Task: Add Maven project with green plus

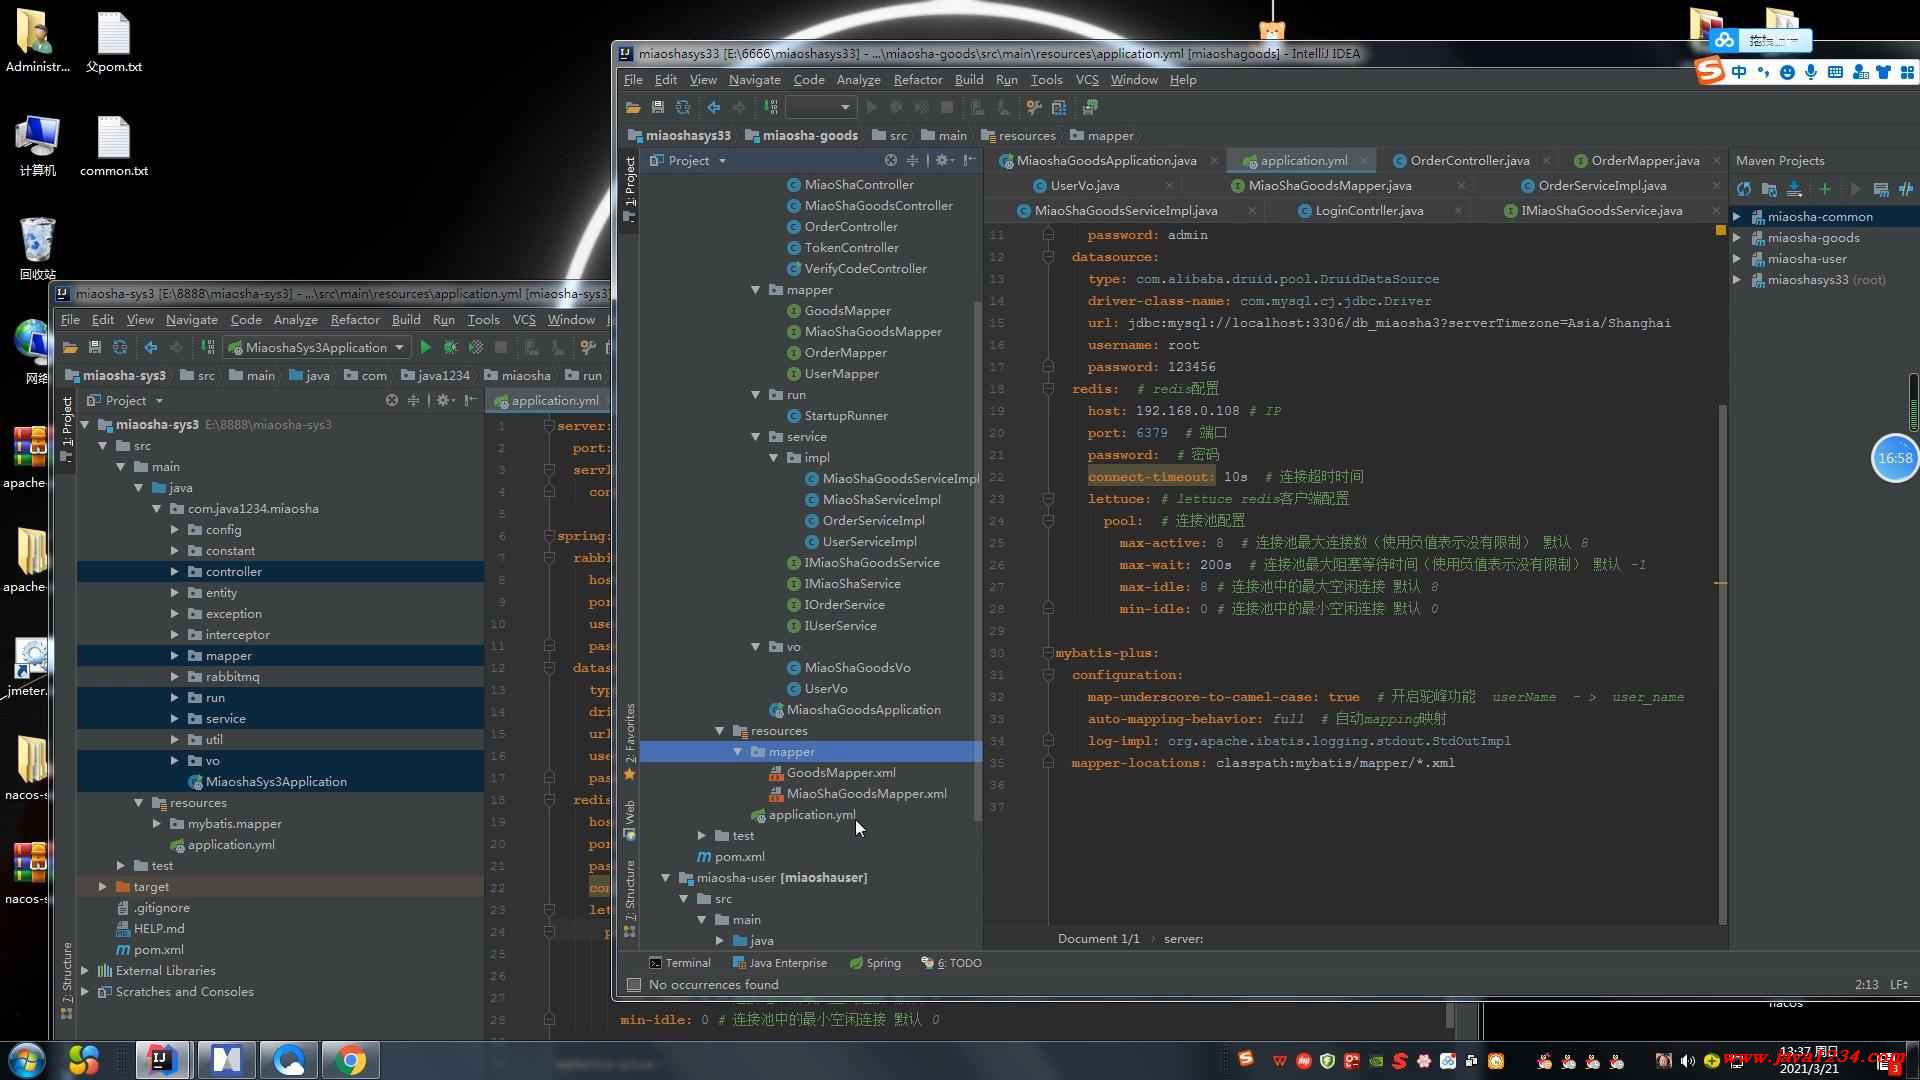Action: pos(1825,189)
